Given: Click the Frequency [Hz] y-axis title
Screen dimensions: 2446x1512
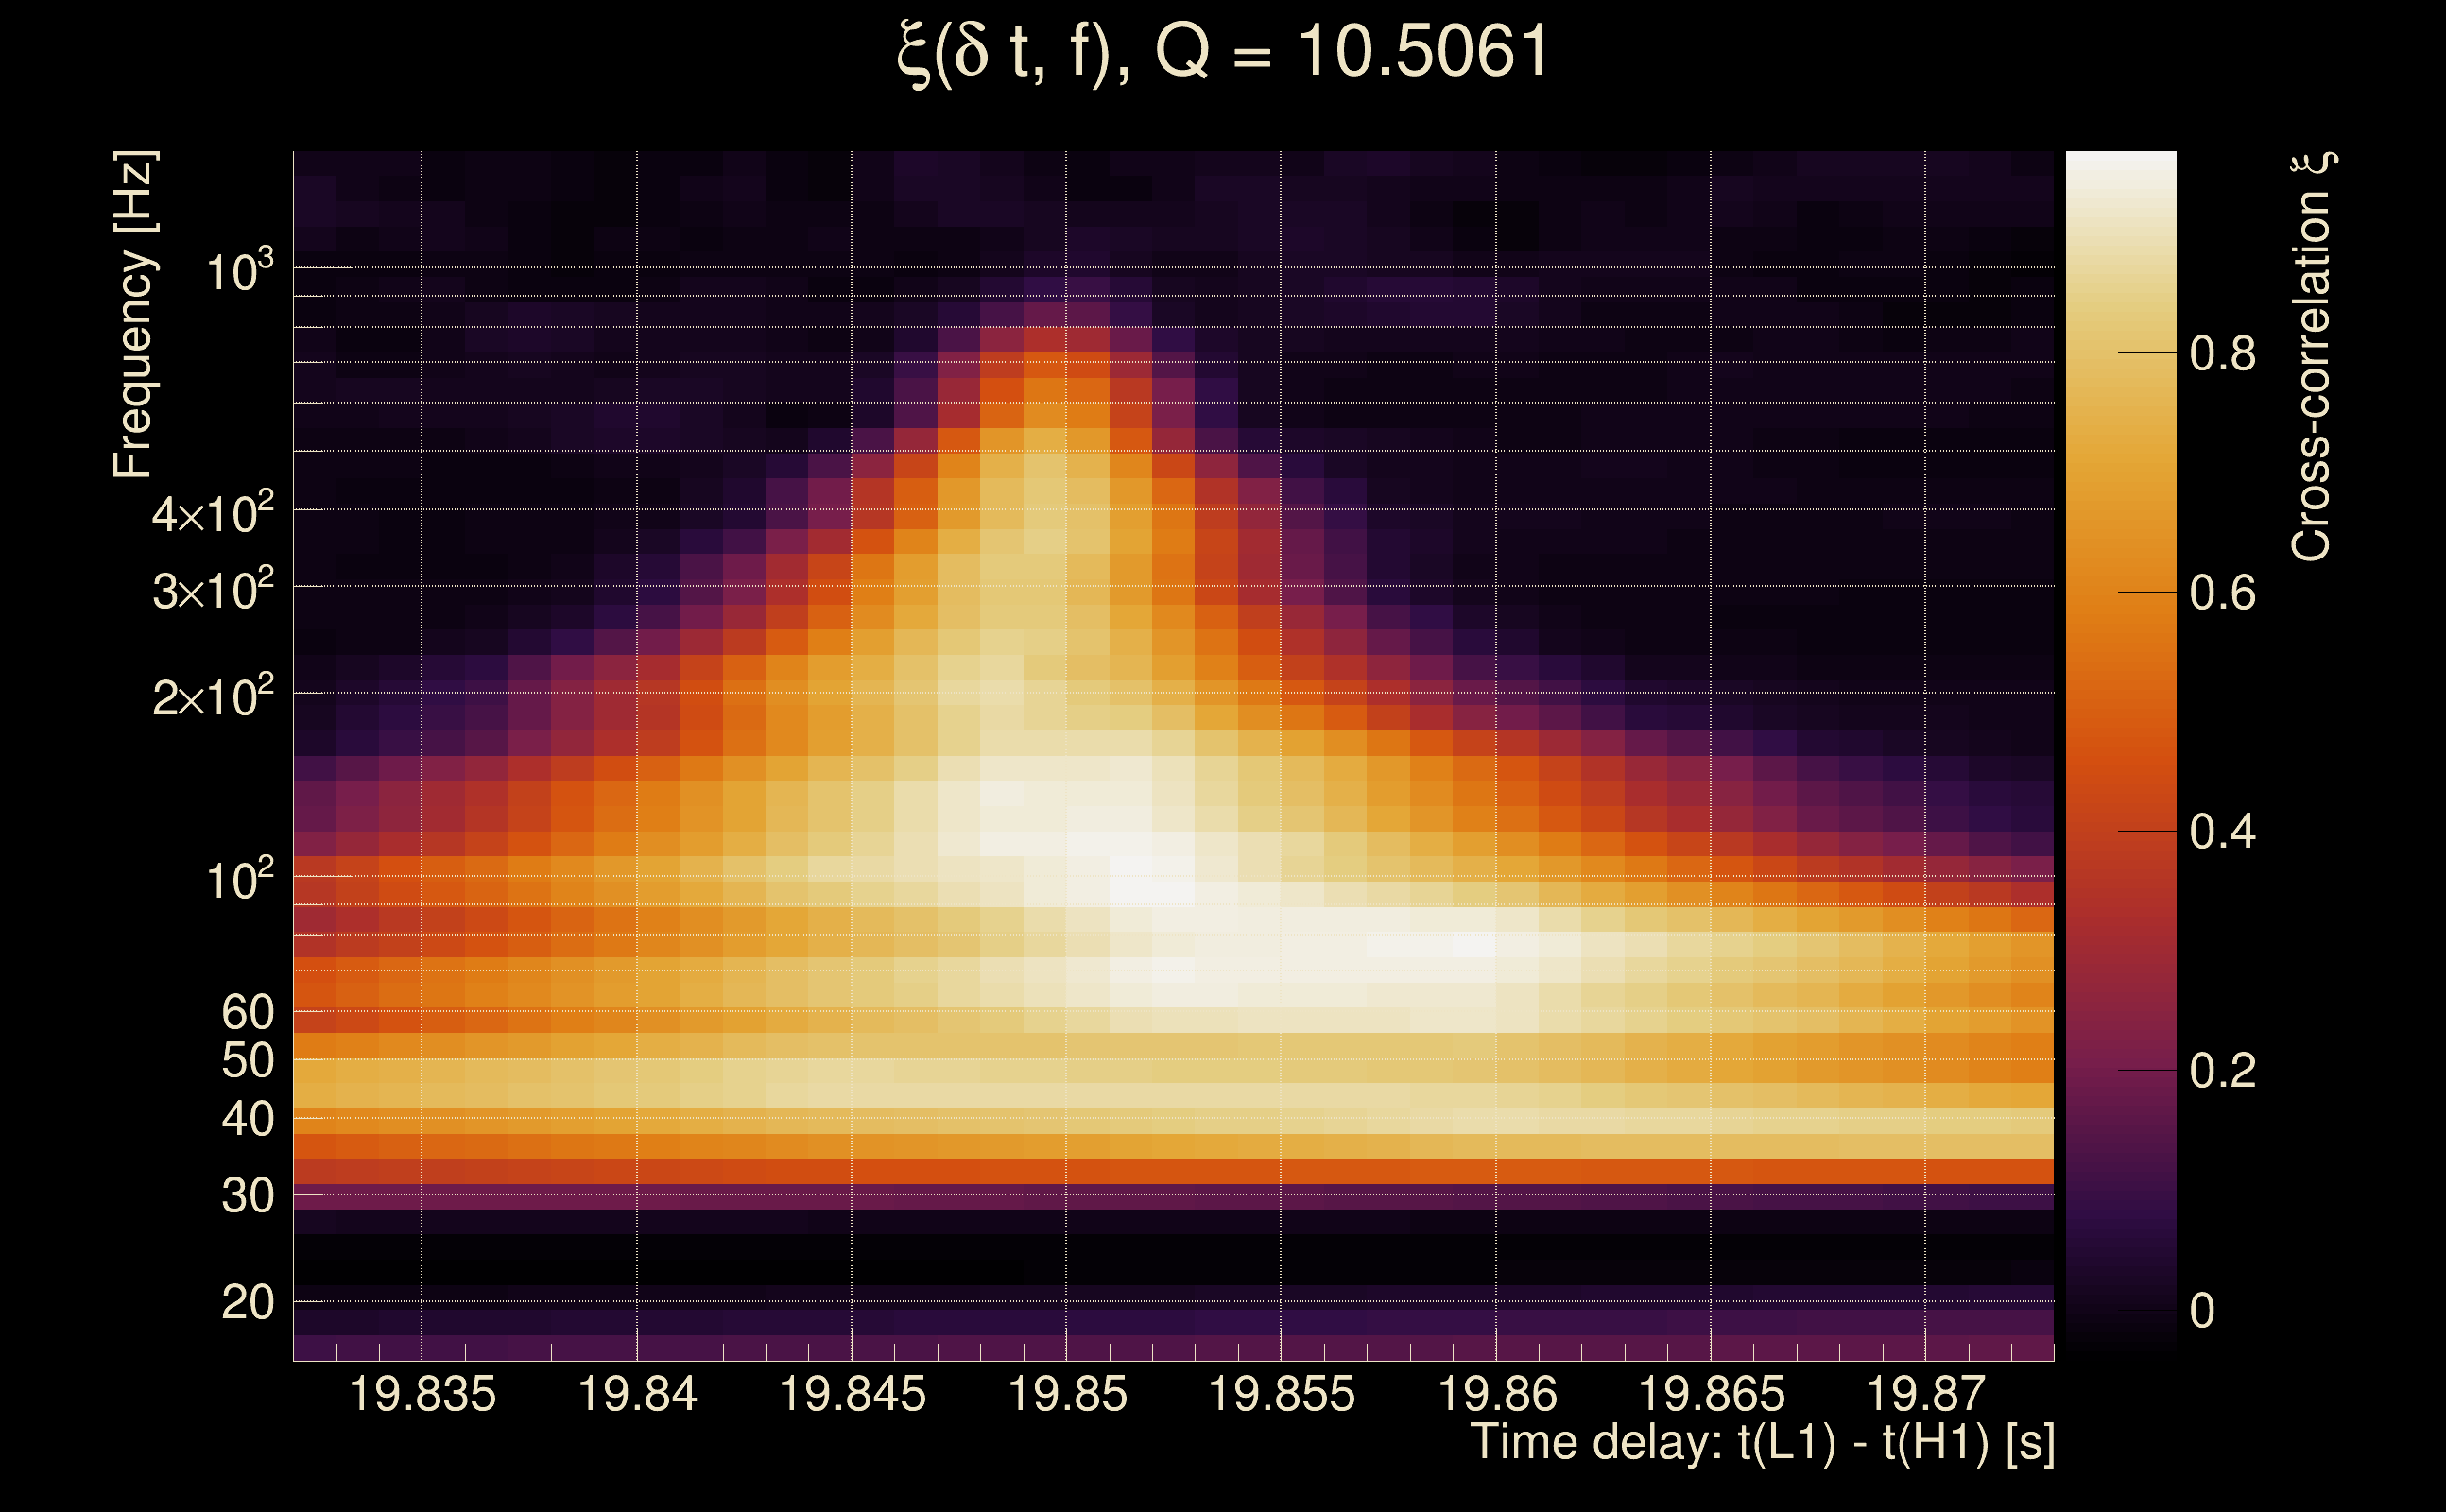Looking at the screenshot, I should 133,315.
